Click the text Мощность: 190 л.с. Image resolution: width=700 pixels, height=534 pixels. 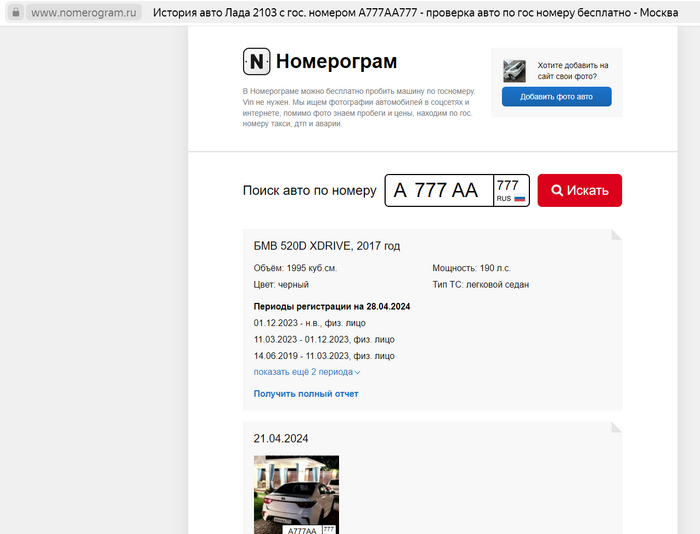[x=471, y=268]
